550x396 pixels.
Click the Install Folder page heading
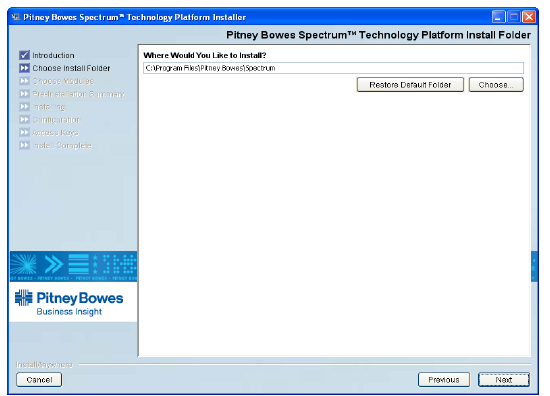[x=378, y=35]
